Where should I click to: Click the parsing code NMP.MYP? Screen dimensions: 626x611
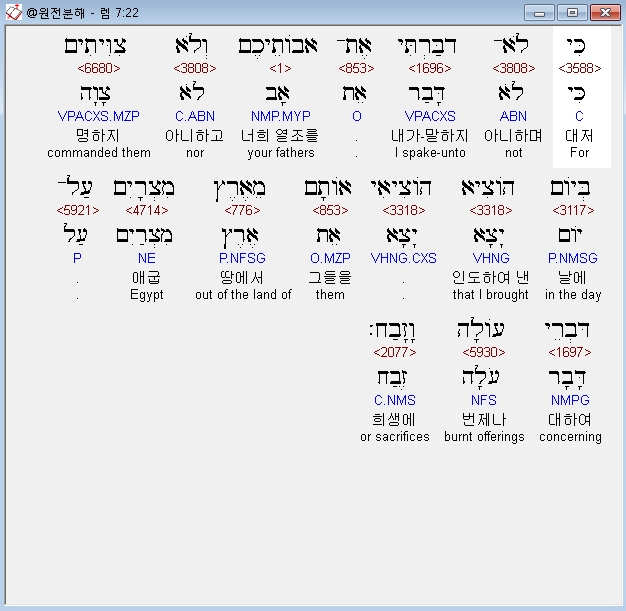coord(281,116)
